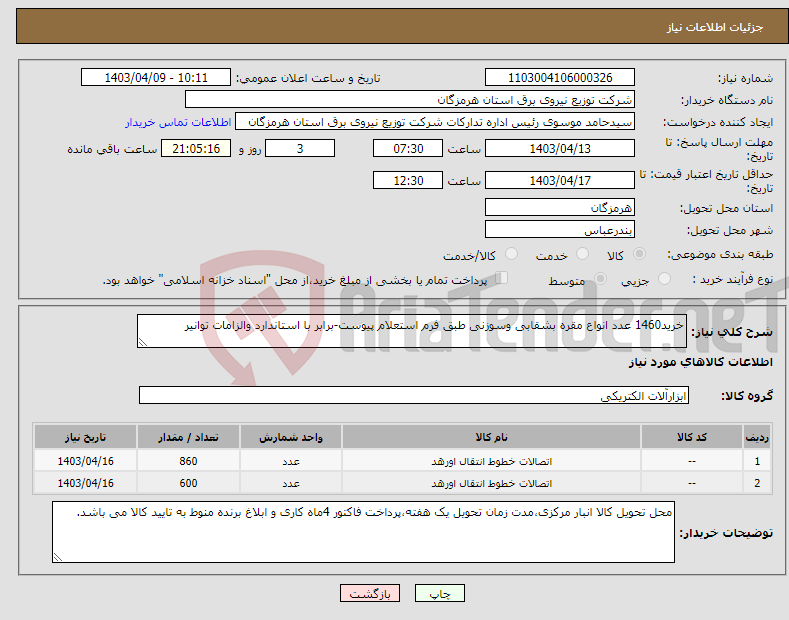The height and width of the screenshot is (620, 789).
Task: Click the unit cell عدد in row 1
Action: pyautogui.click(x=291, y=461)
